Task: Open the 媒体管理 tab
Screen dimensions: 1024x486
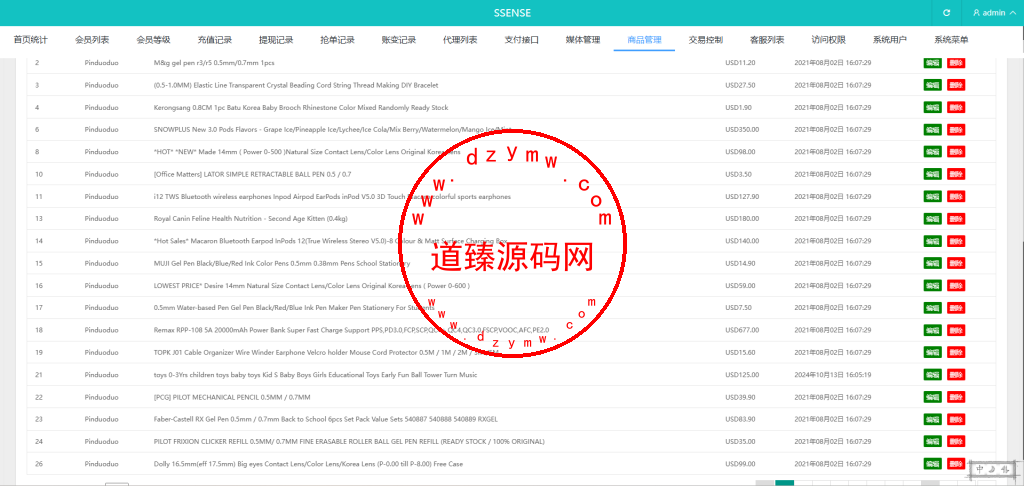Action: (x=583, y=40)
